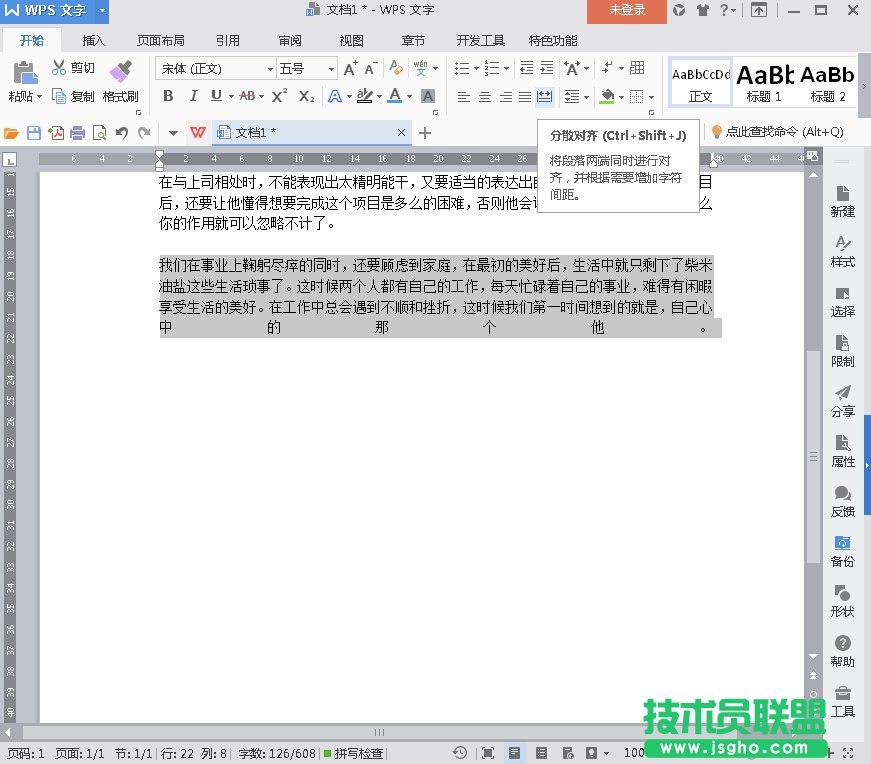Click the center alignment icon
Image resolution: width=871 pixels, height=764 pixels.
pyautogui.click(x=485, y=96)
